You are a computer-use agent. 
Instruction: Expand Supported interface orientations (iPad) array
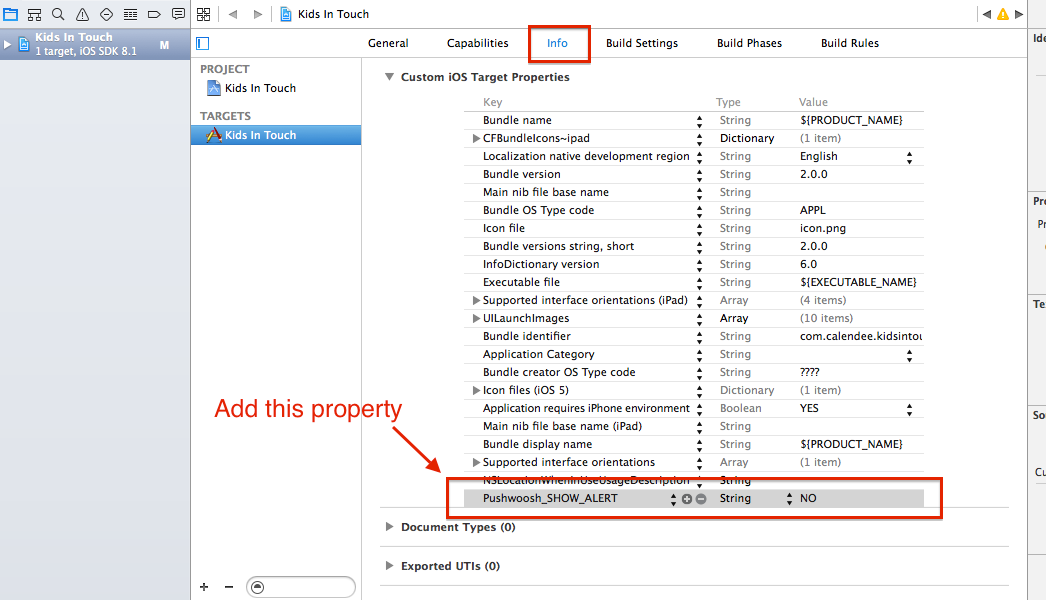(476, 300)
